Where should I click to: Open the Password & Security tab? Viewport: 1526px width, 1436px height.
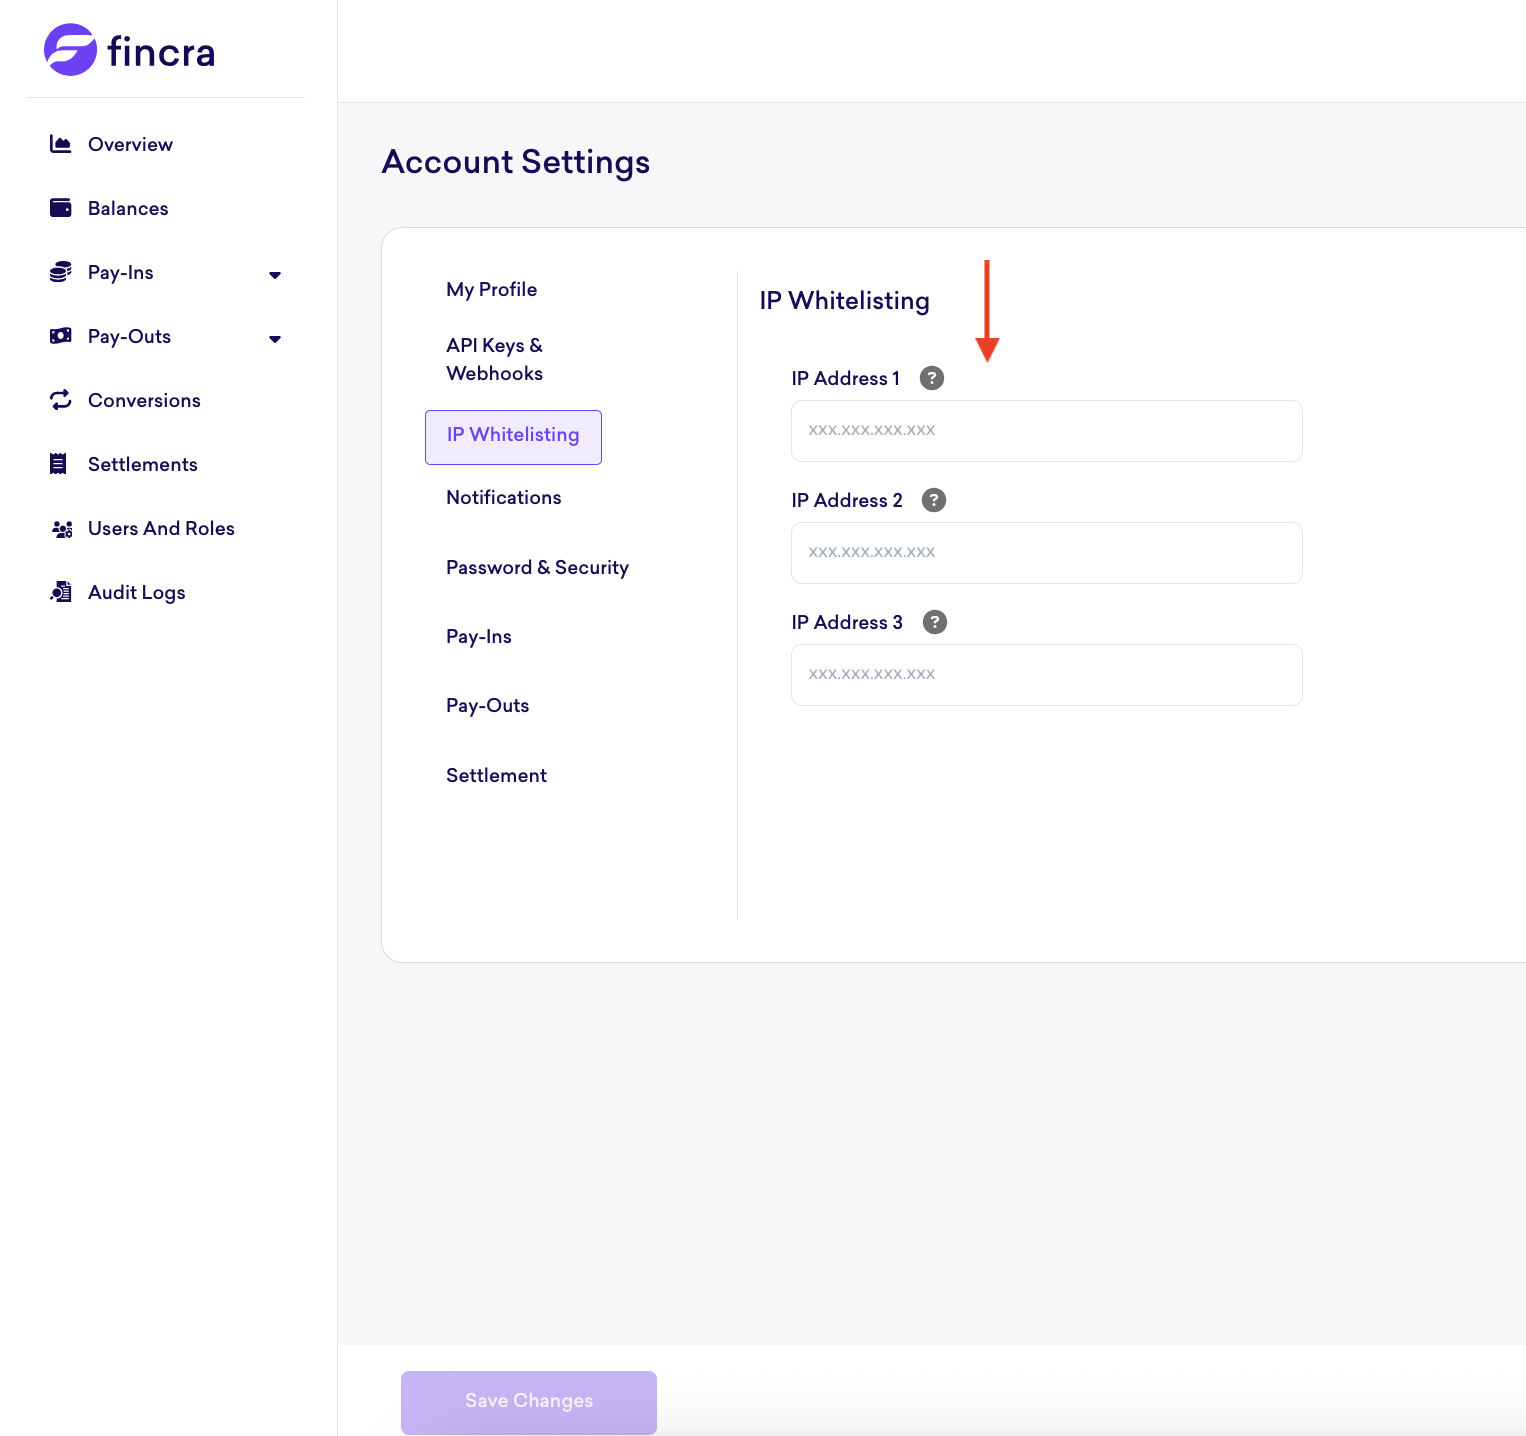pyautogui.click(x=538, y=568)
